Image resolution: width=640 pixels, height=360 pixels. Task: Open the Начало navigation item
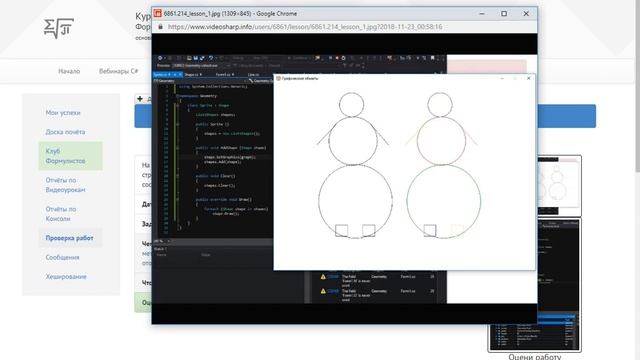(x=69, y=71)
